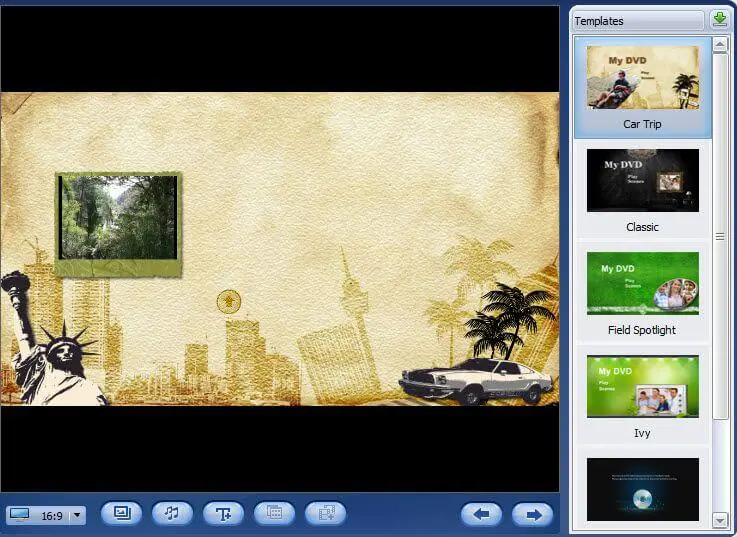Select the forest photo frame in preview
Viewport: 737px width, 537px height.
(x=118, y=224)
